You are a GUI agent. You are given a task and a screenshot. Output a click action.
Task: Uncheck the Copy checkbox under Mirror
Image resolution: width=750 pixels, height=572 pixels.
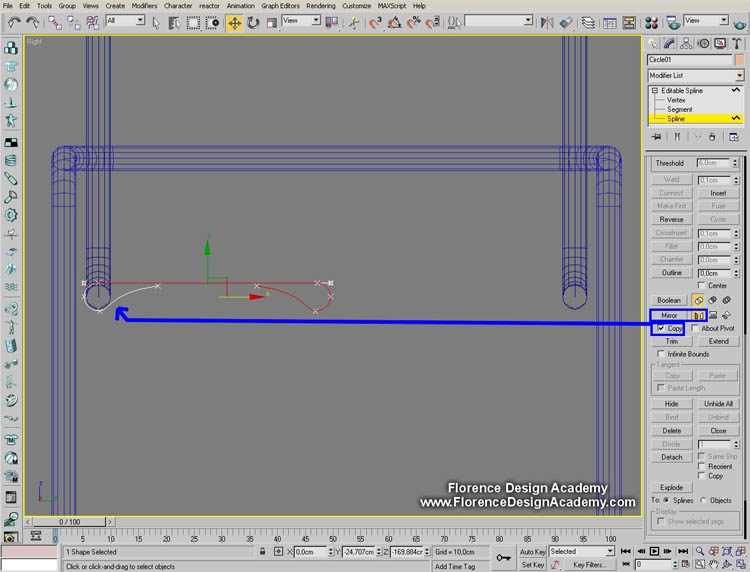click(x=661, y=328)
